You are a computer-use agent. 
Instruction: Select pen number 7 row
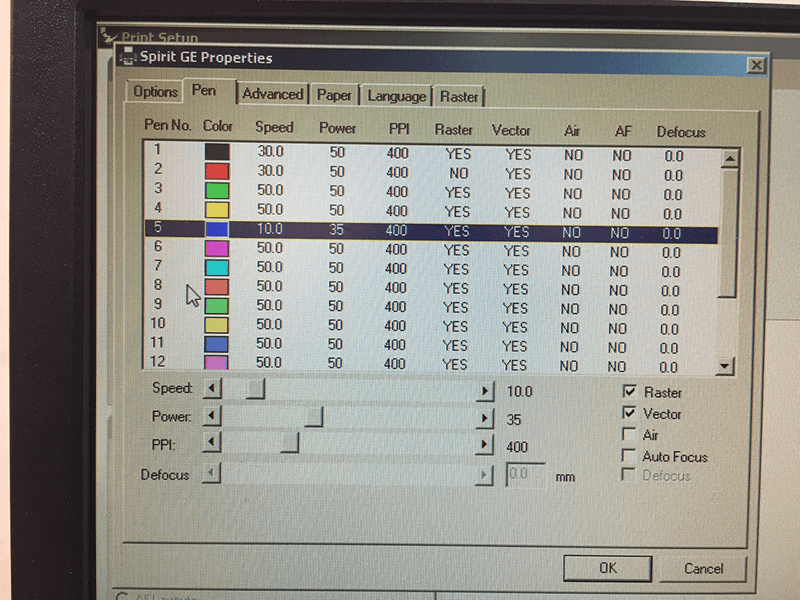click(430, 268)
